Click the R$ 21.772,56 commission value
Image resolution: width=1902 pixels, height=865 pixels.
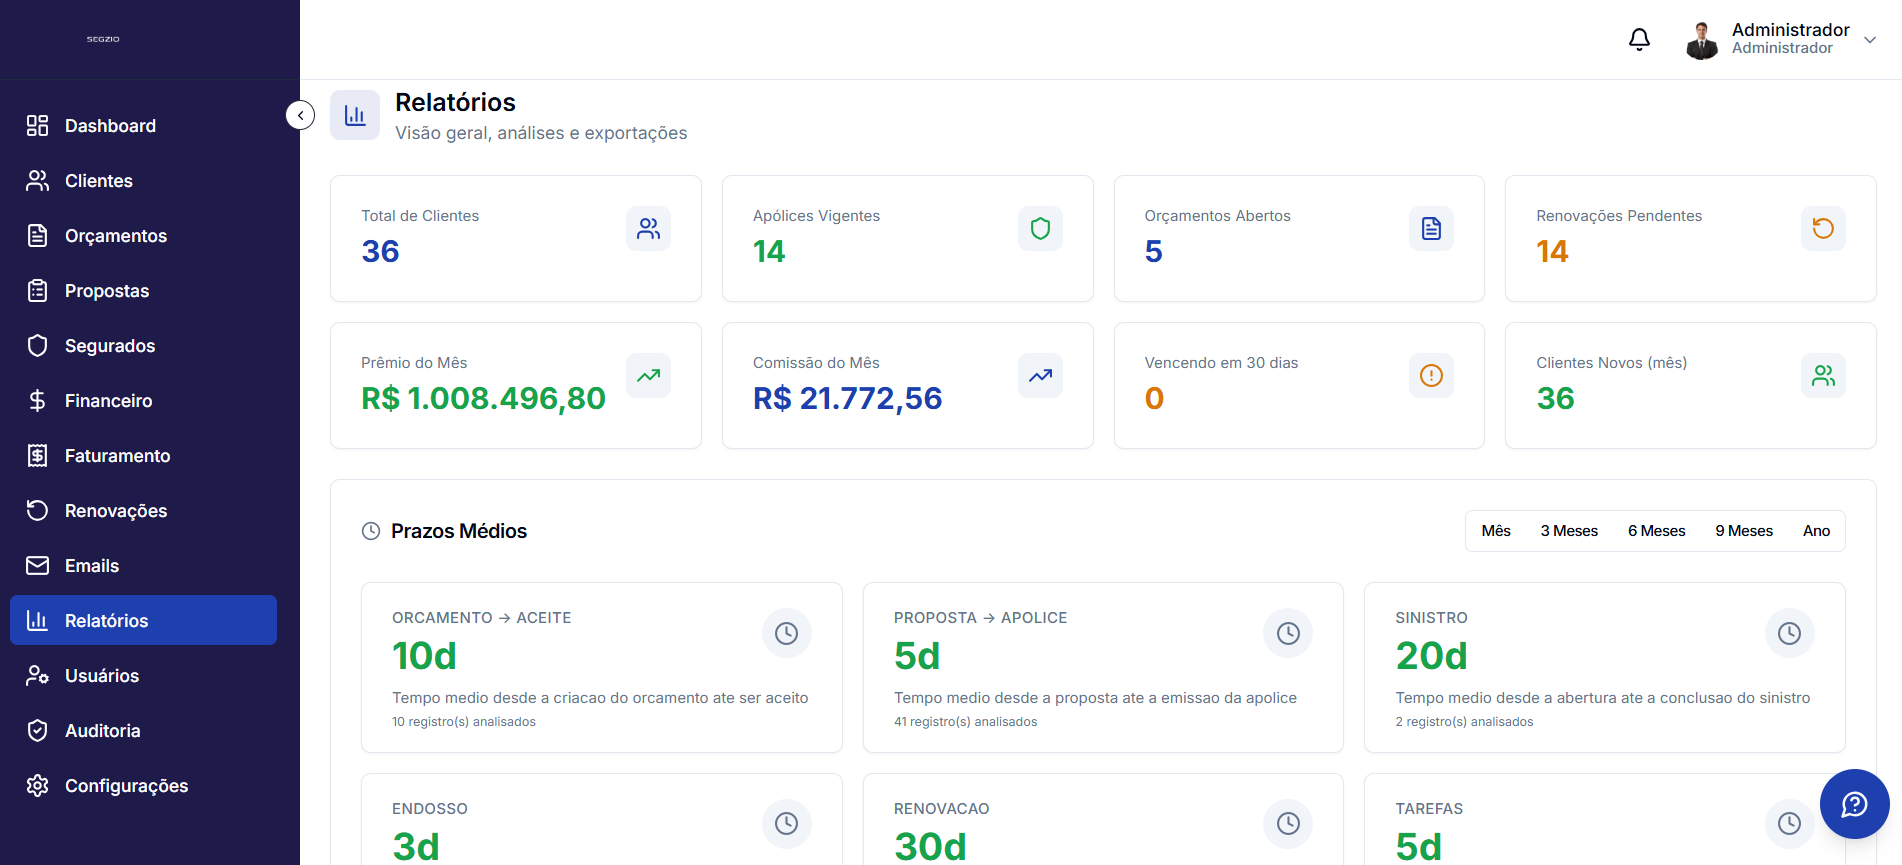[847, 398]
